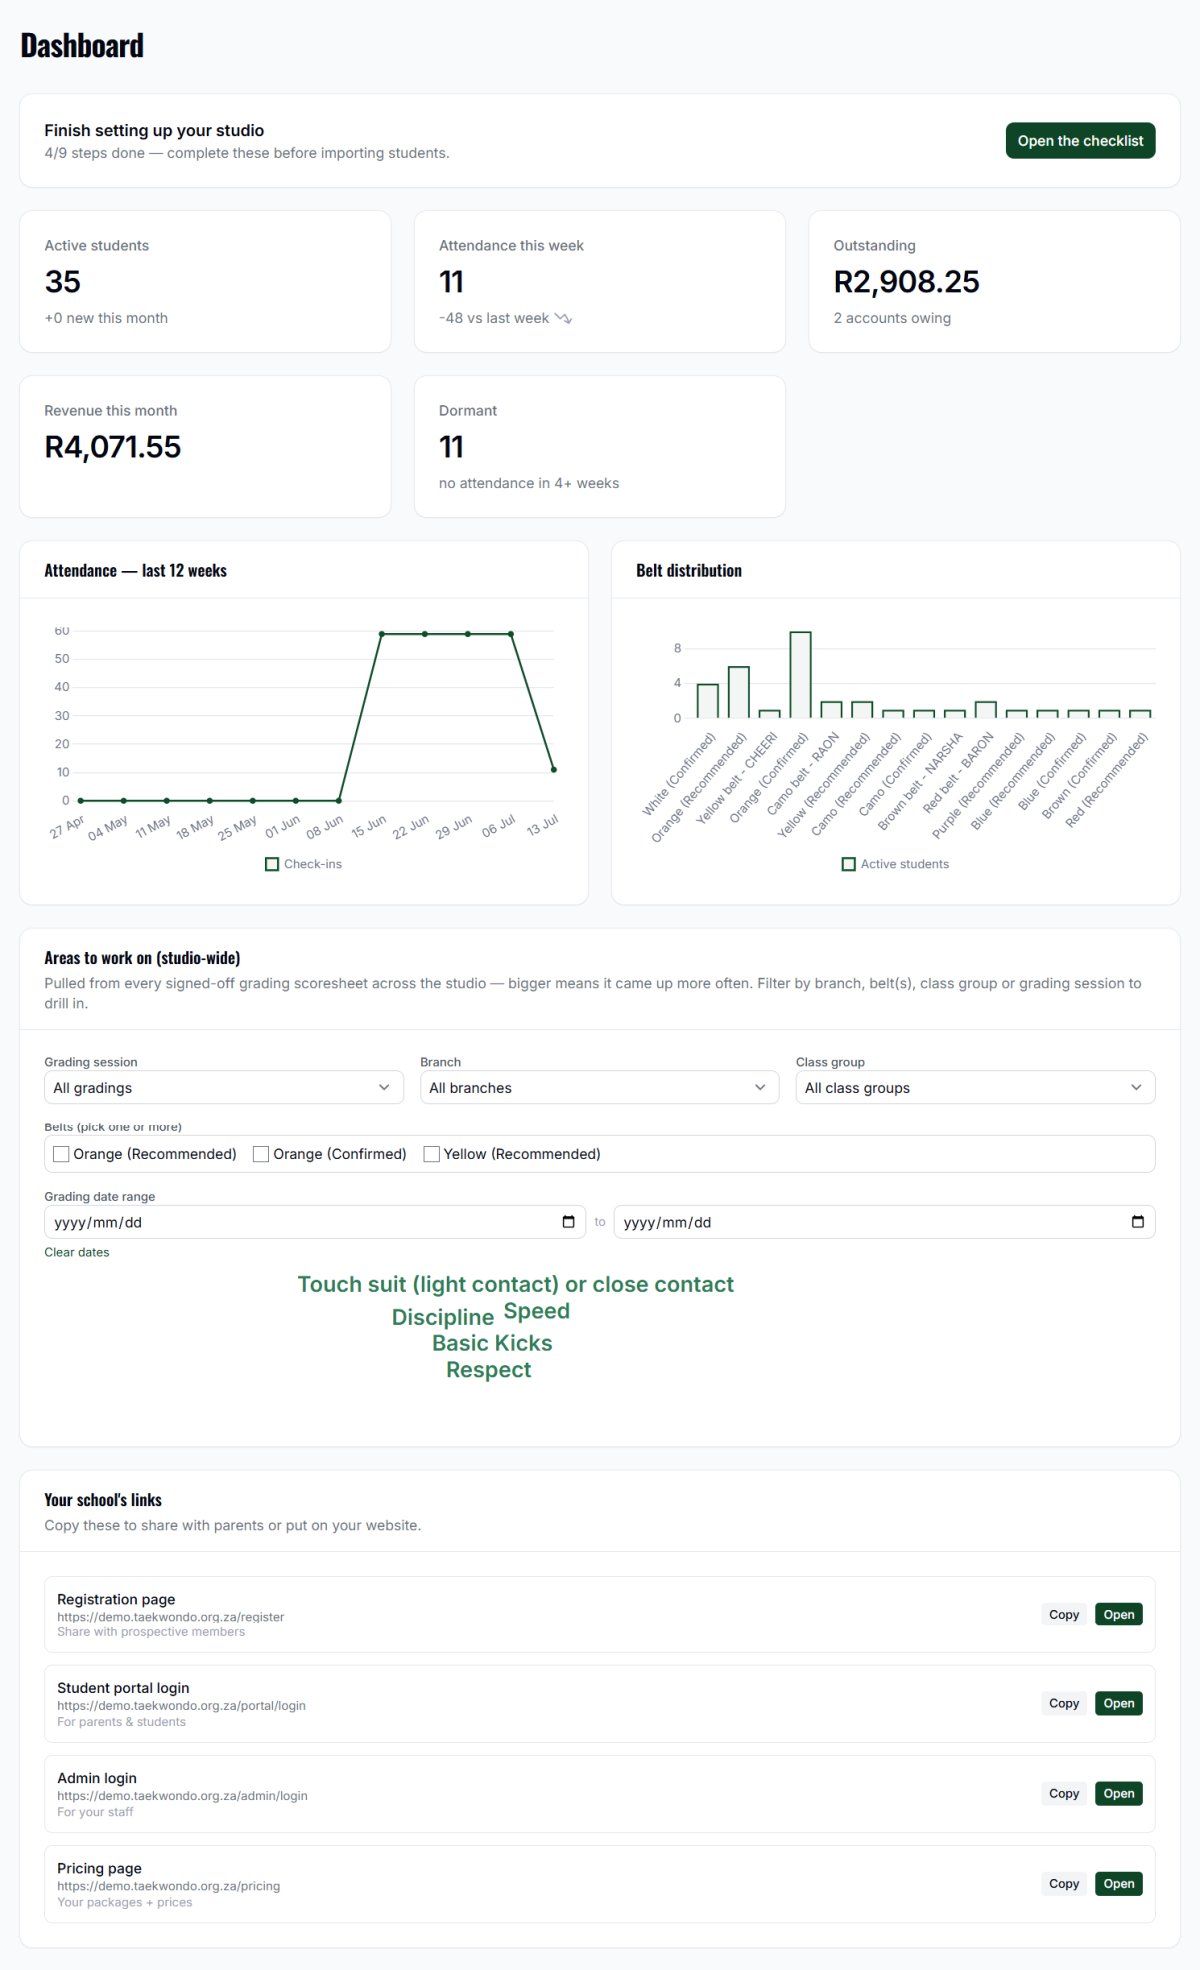The image size is (1200, 1970).
Task: Check the Orange (Recommended) belt box
Action: (61, 1154)
